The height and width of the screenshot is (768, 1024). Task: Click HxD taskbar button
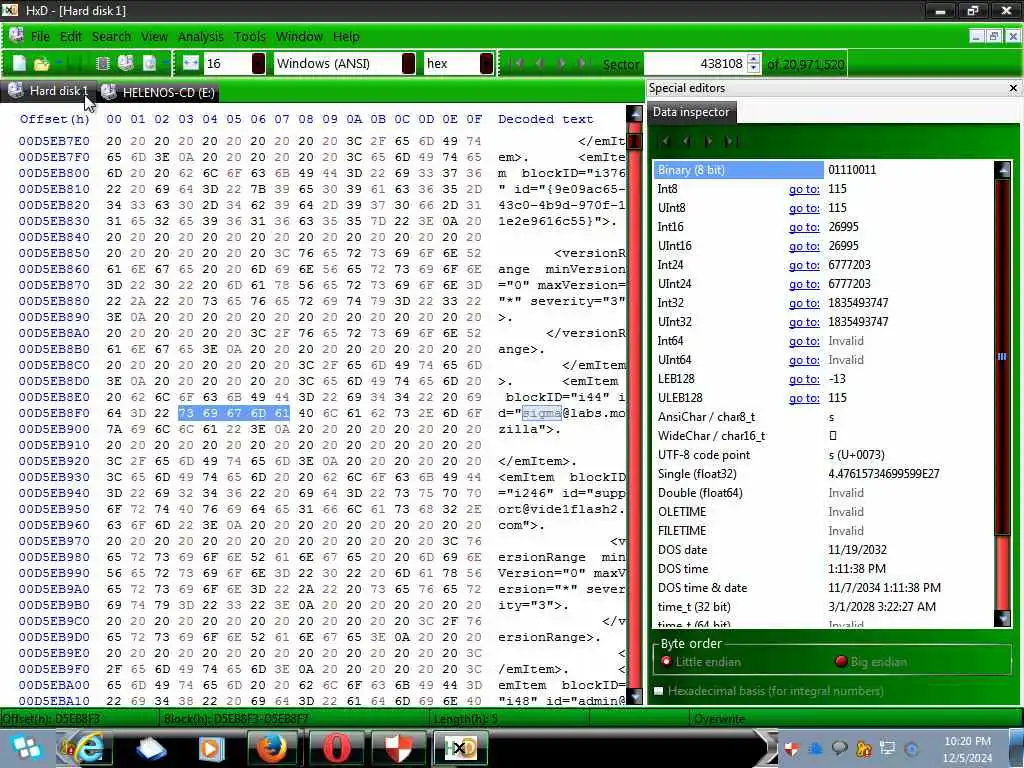click(x=460, y=748)
